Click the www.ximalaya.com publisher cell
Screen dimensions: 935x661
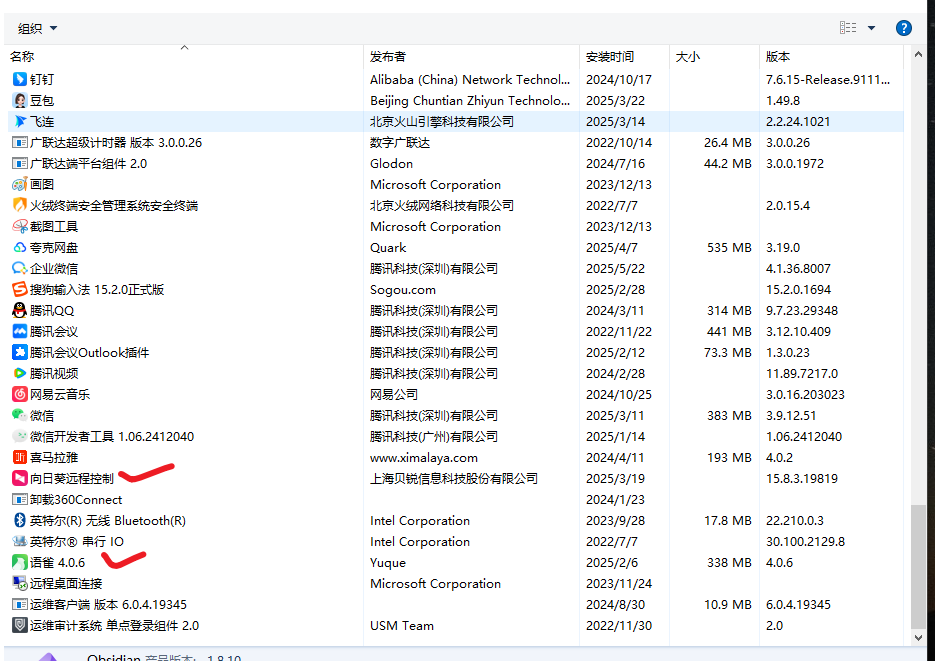(423, 458)
